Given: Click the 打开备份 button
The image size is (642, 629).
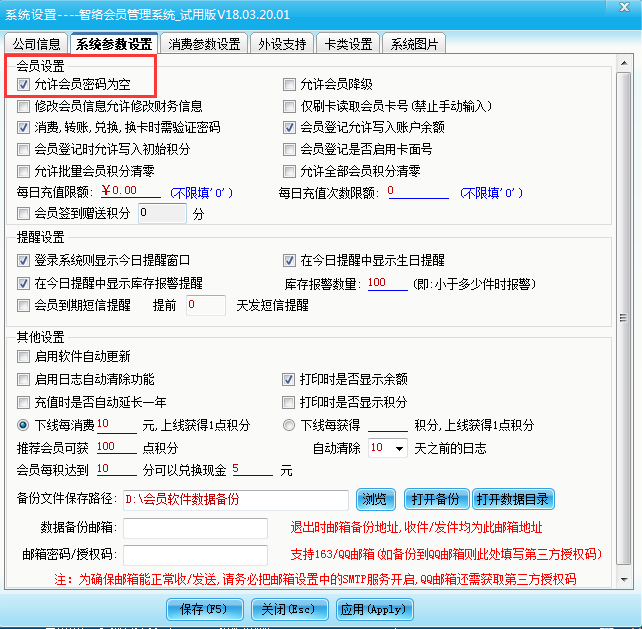Looking at the screenshot, I should pos(436,499).
